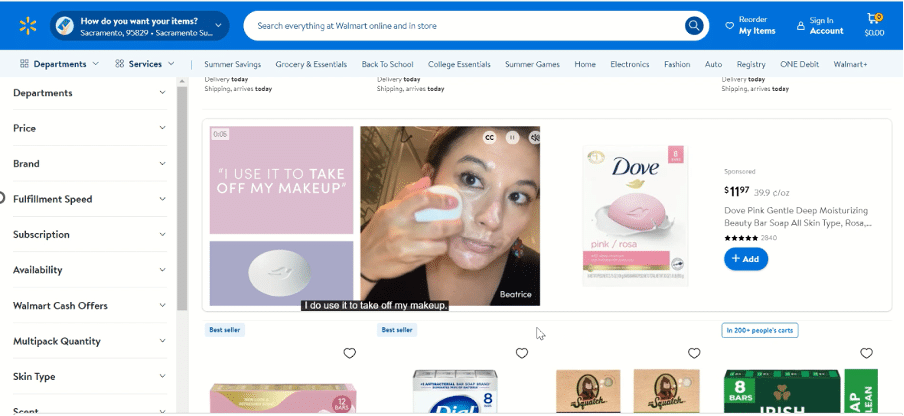This screenshot has height=416, width=904.
Task: Expand the Departments nav dropdown
Action: (x=96, y=64)
